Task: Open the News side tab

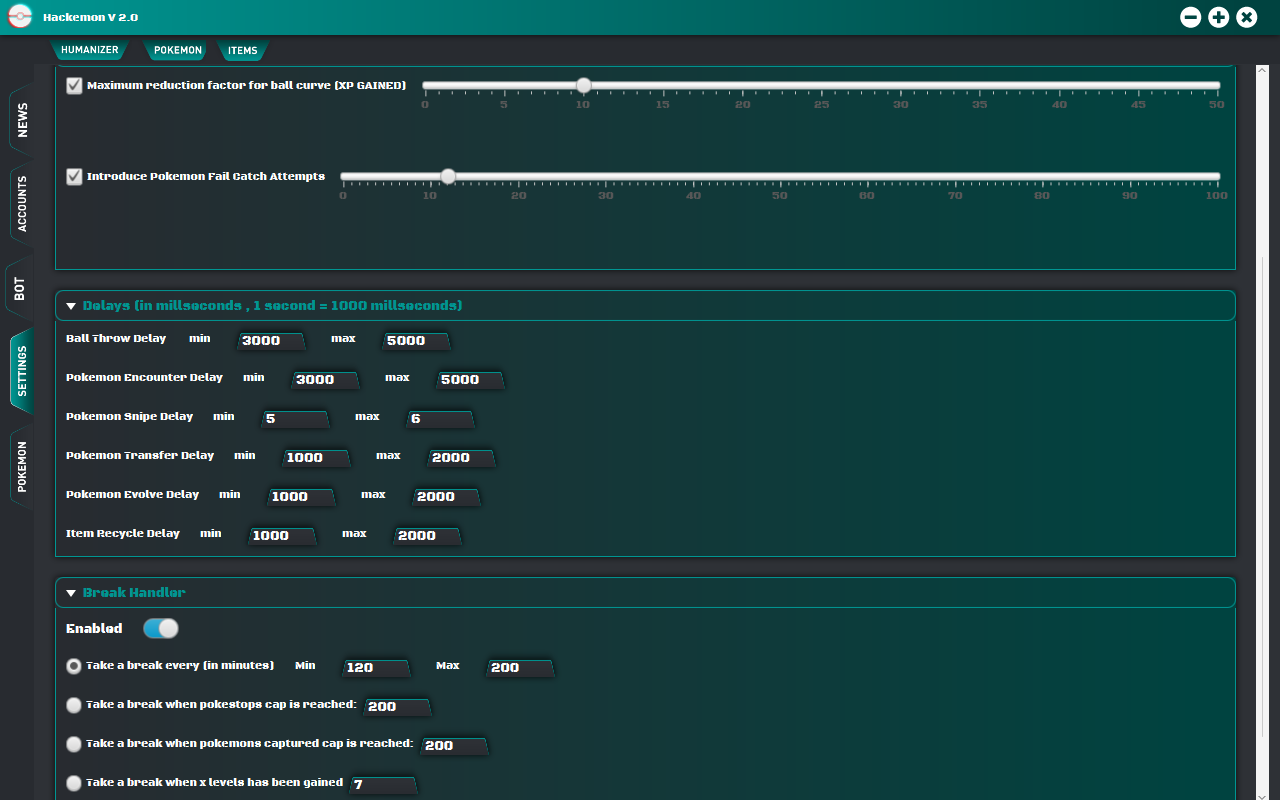Action: tap(22, 120)
